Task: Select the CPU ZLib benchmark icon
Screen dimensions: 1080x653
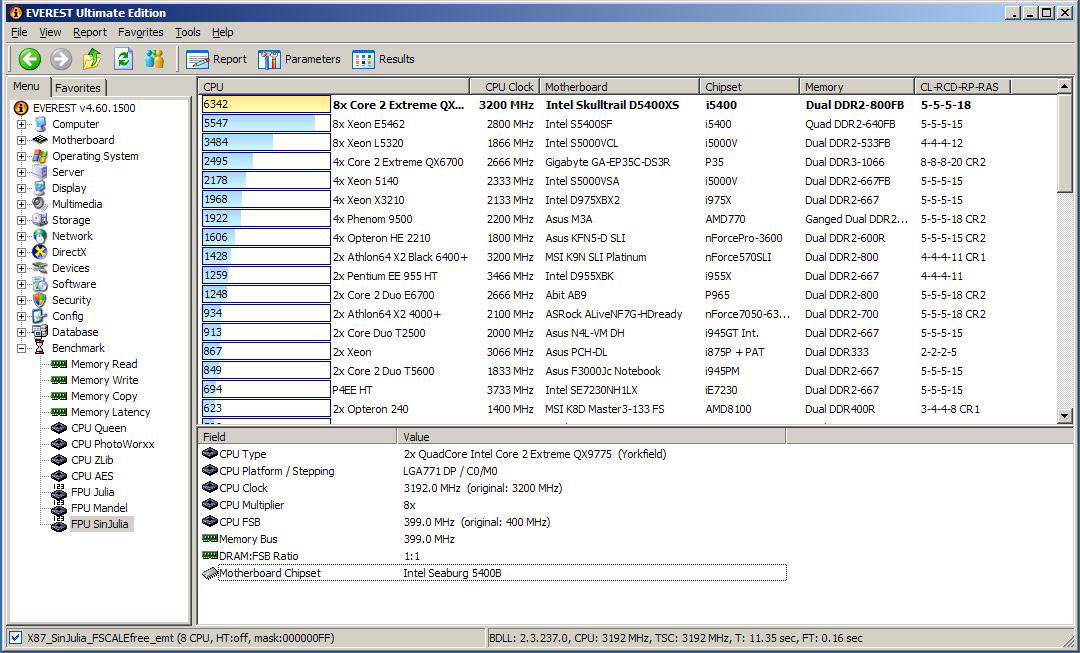Action: [x=59, y=460]
